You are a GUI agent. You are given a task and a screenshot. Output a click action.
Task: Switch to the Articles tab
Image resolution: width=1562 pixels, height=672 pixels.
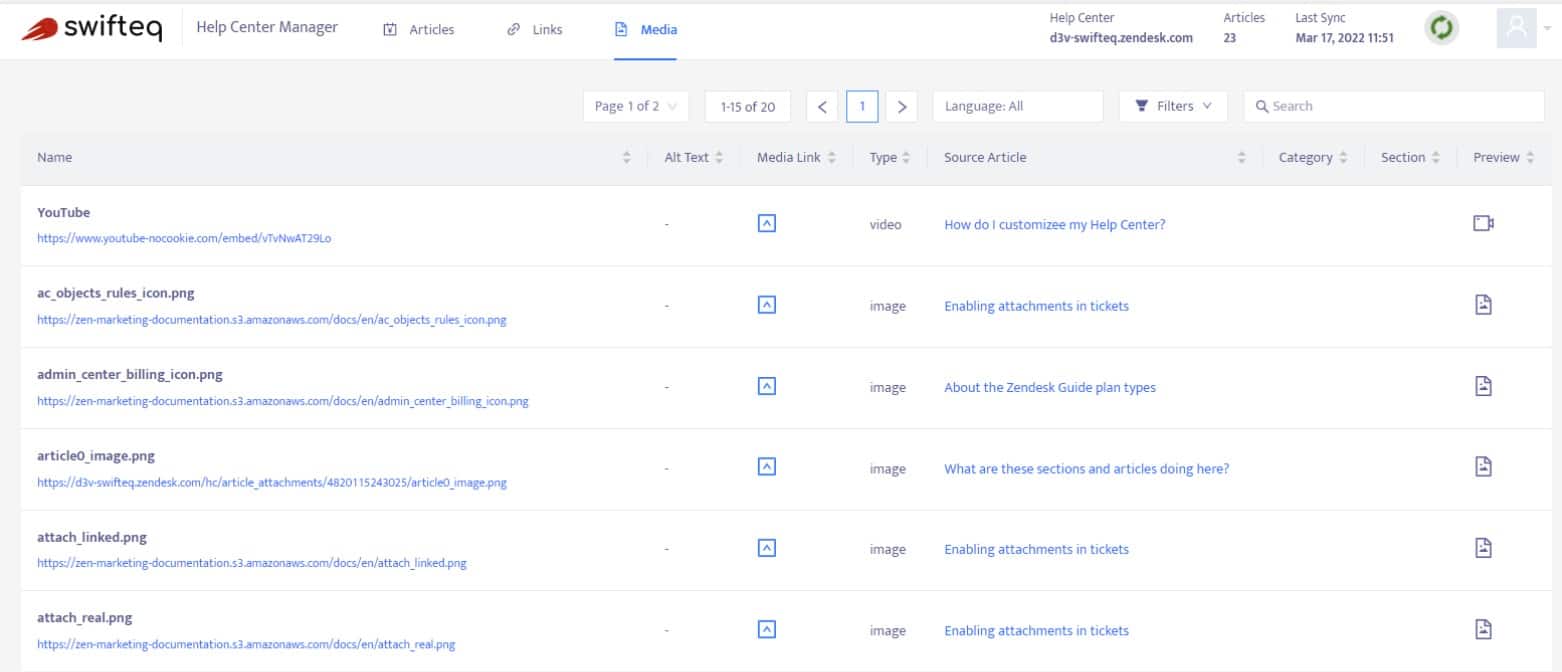click(x=419, y=30)
